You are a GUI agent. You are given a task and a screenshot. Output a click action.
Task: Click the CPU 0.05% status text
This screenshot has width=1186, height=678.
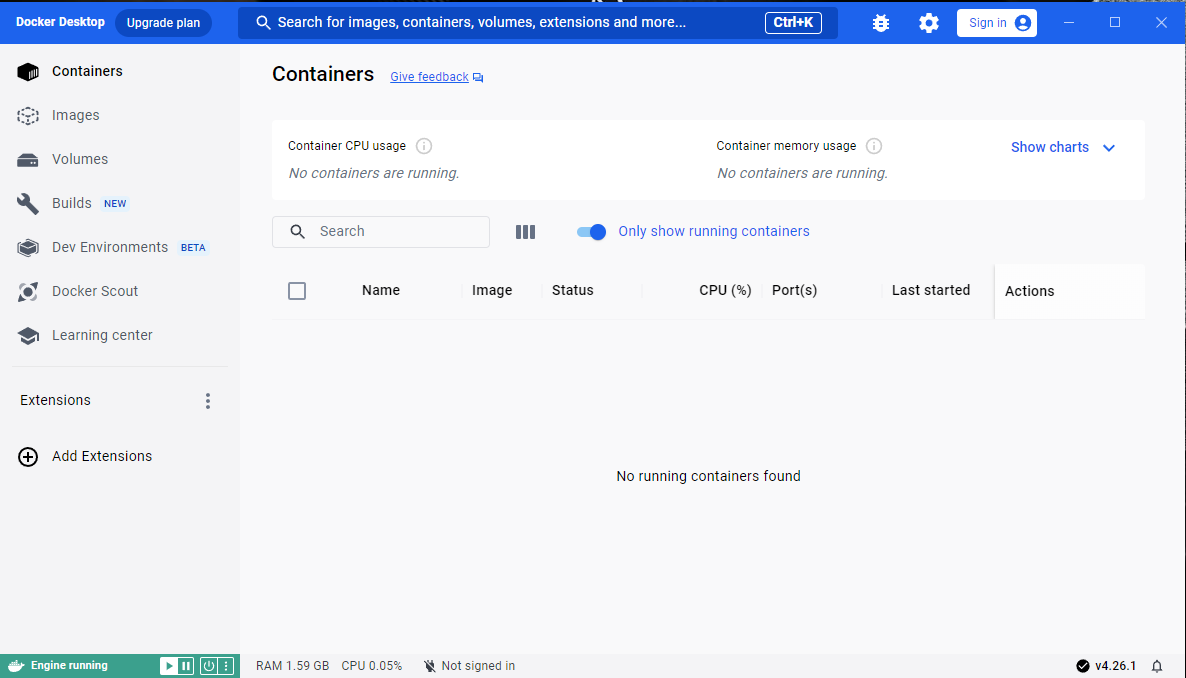tap(371, 666)
